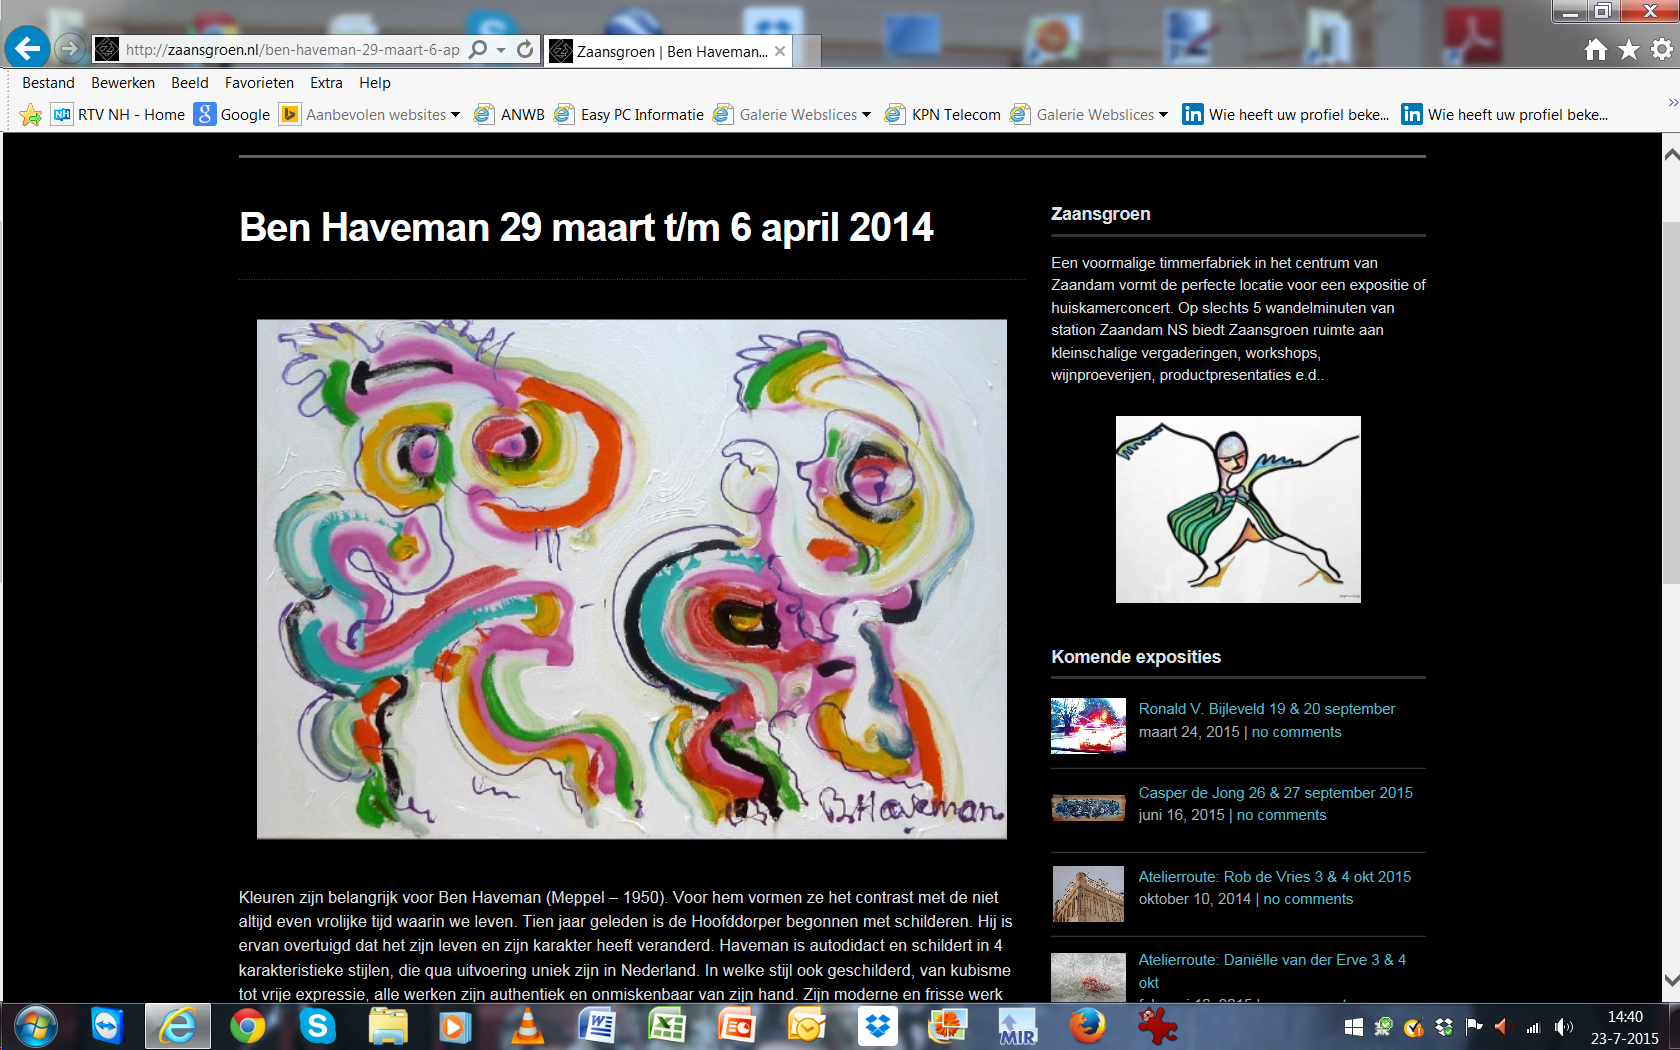This screenshot has height=1050, width=1680.
Task: Open the address bar autocomplete dropdown arrow
Action: point(501,50)
